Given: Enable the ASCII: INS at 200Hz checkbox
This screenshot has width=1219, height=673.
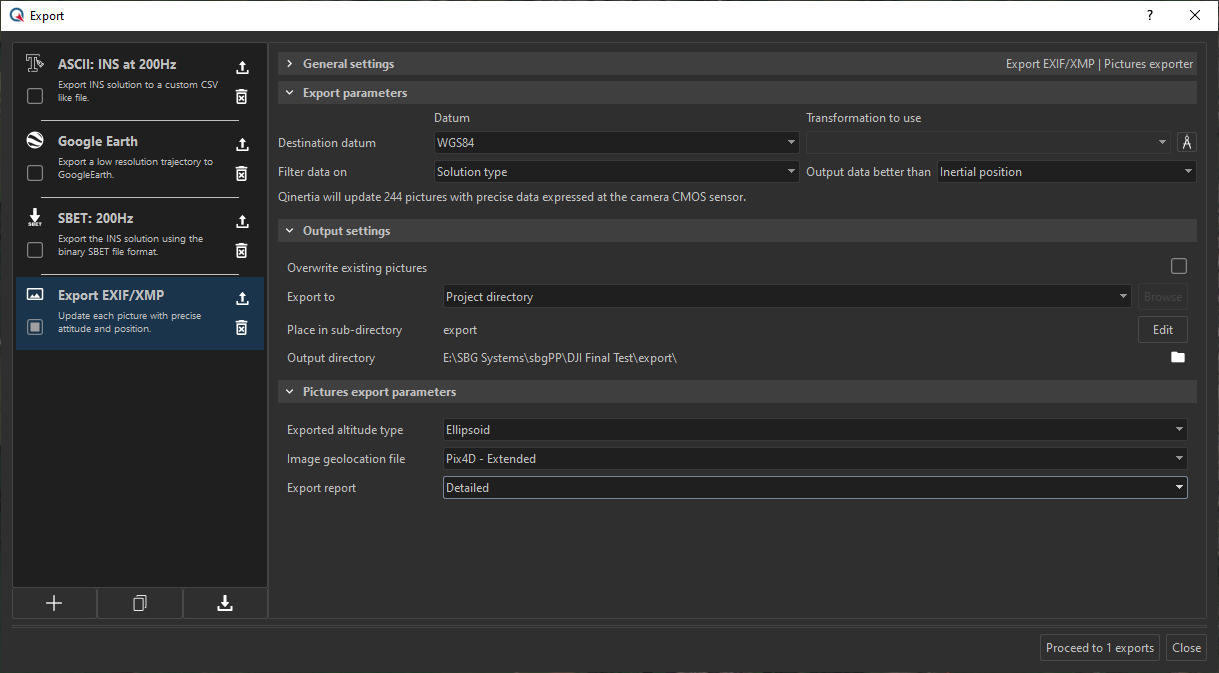Looking at the screenshot, I should point(35,96).
